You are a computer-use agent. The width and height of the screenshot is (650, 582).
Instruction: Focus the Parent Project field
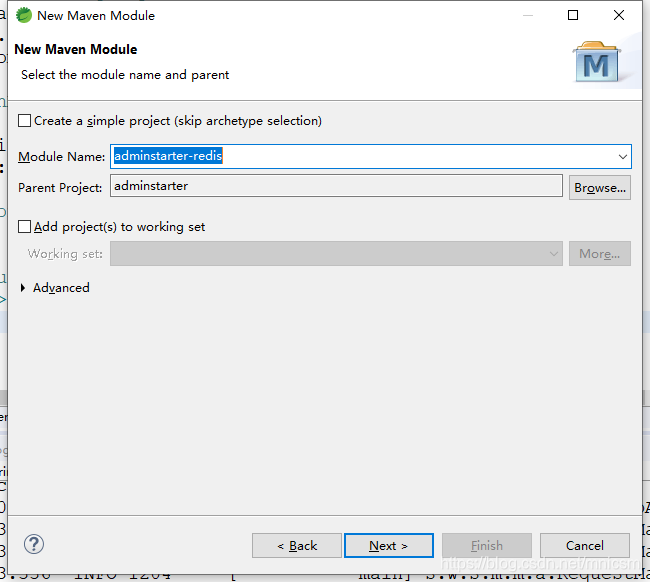click(x=336, y=186)
